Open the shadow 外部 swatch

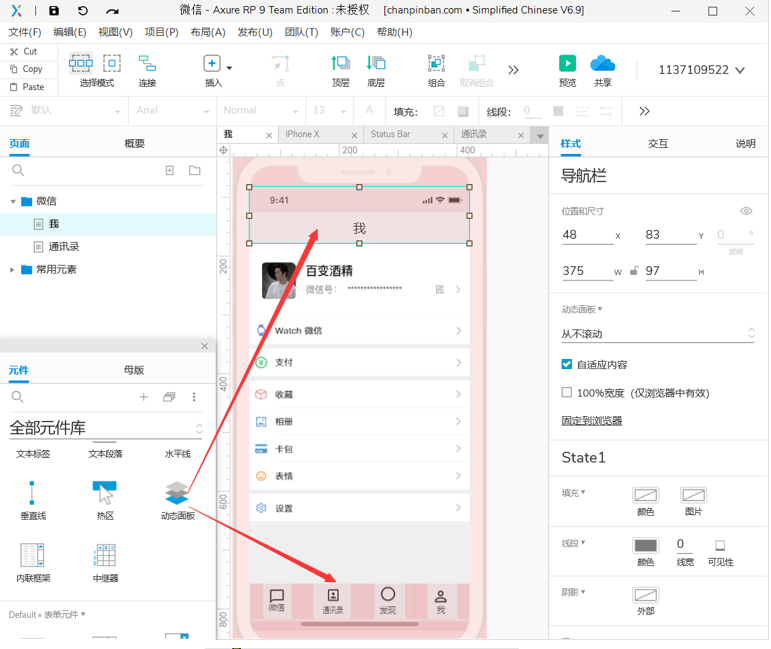click(x=645, y=595)
